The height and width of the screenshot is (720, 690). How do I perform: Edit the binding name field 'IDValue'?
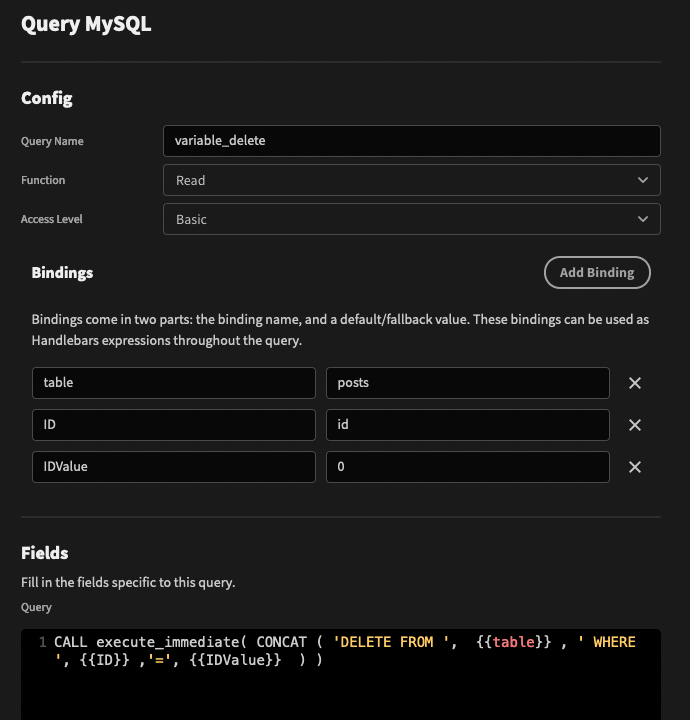coord(174,467)
